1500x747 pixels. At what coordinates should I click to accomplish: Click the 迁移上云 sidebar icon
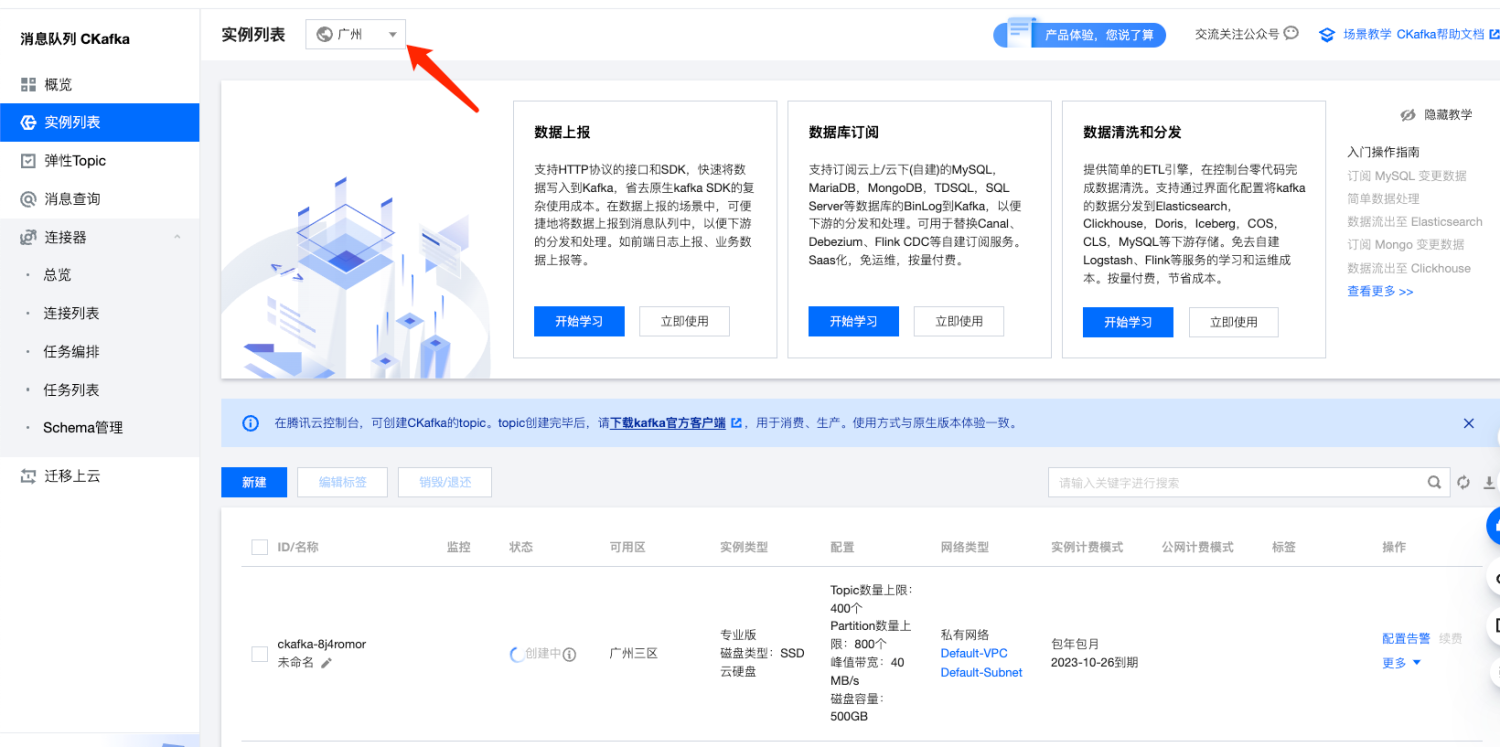[28, 476]
